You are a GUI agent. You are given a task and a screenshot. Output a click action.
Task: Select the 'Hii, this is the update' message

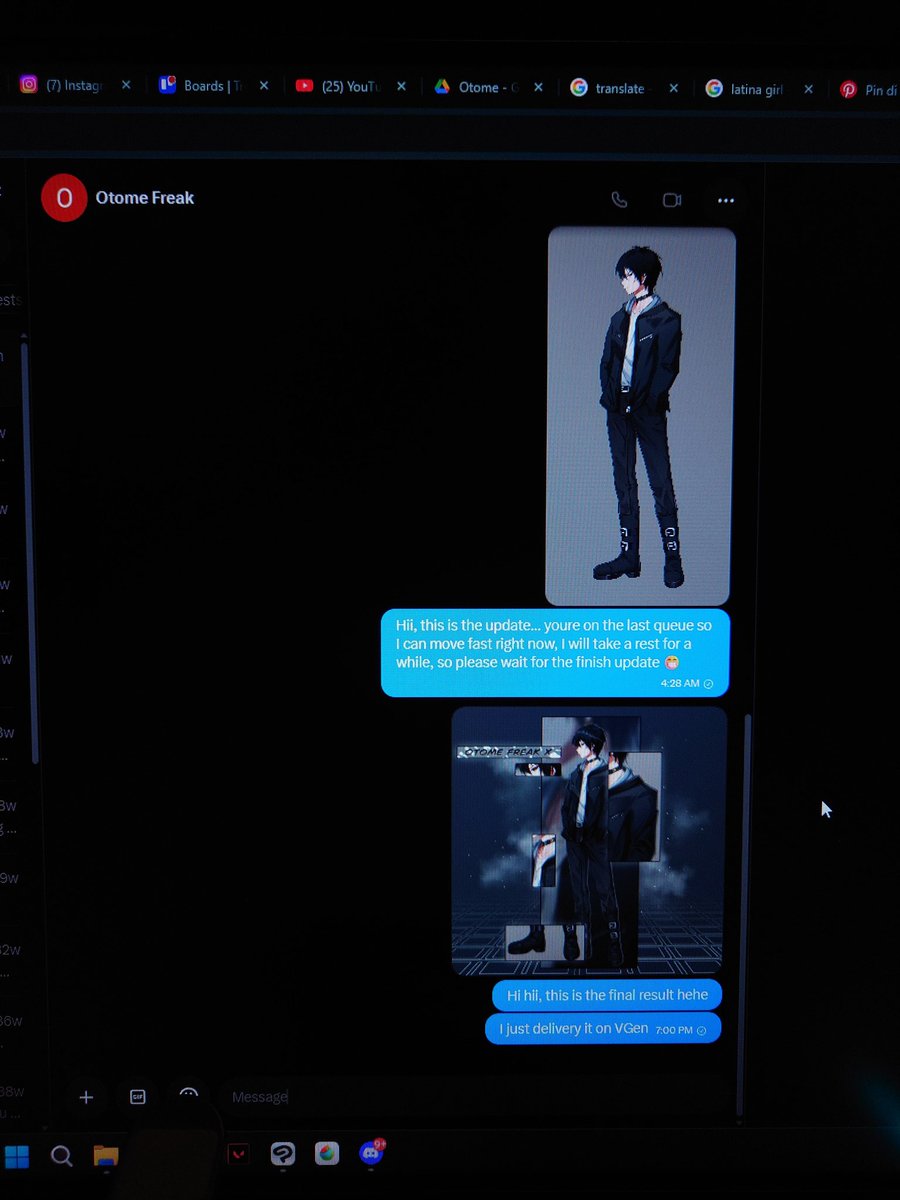(x=555, y=652)
